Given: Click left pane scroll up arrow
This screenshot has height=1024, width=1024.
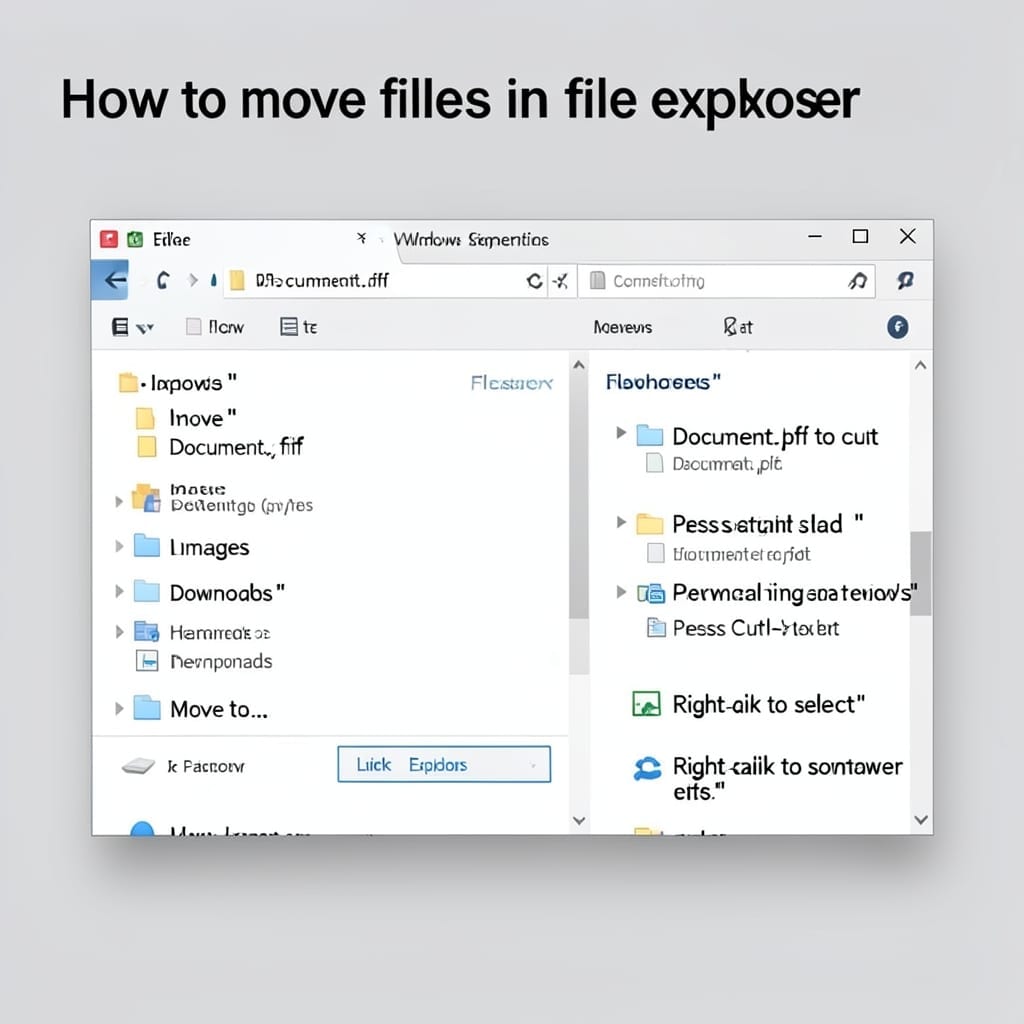Looking at the screenshot, I should [x=579, y=365].
